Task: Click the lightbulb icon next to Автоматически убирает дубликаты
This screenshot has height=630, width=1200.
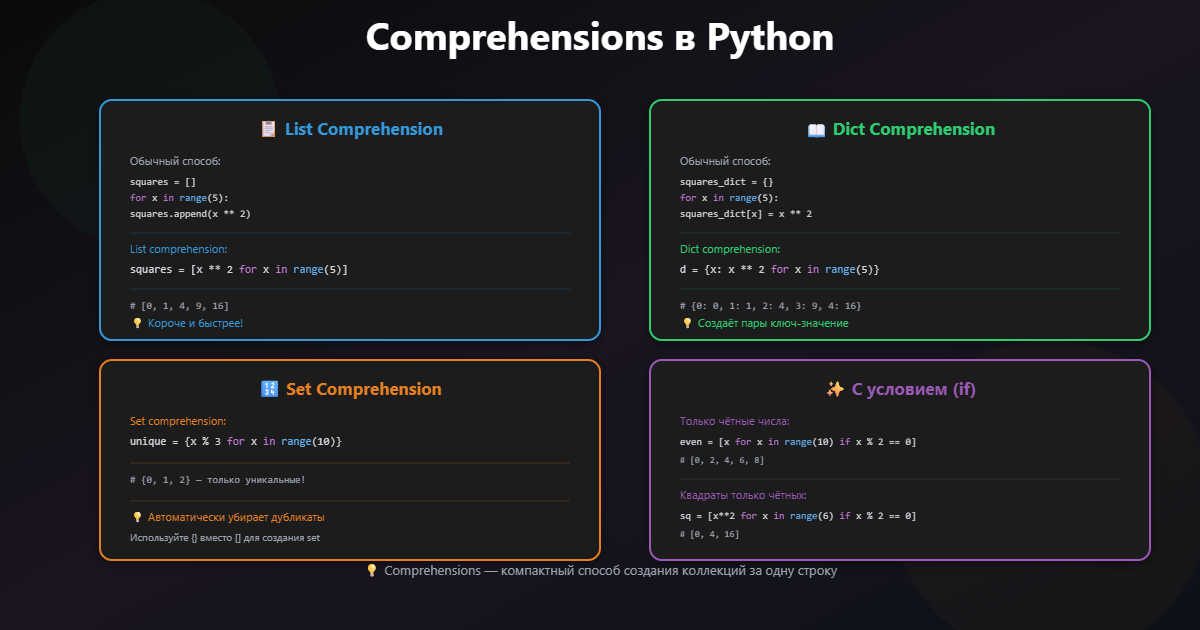Action: (x=137, y=517)
